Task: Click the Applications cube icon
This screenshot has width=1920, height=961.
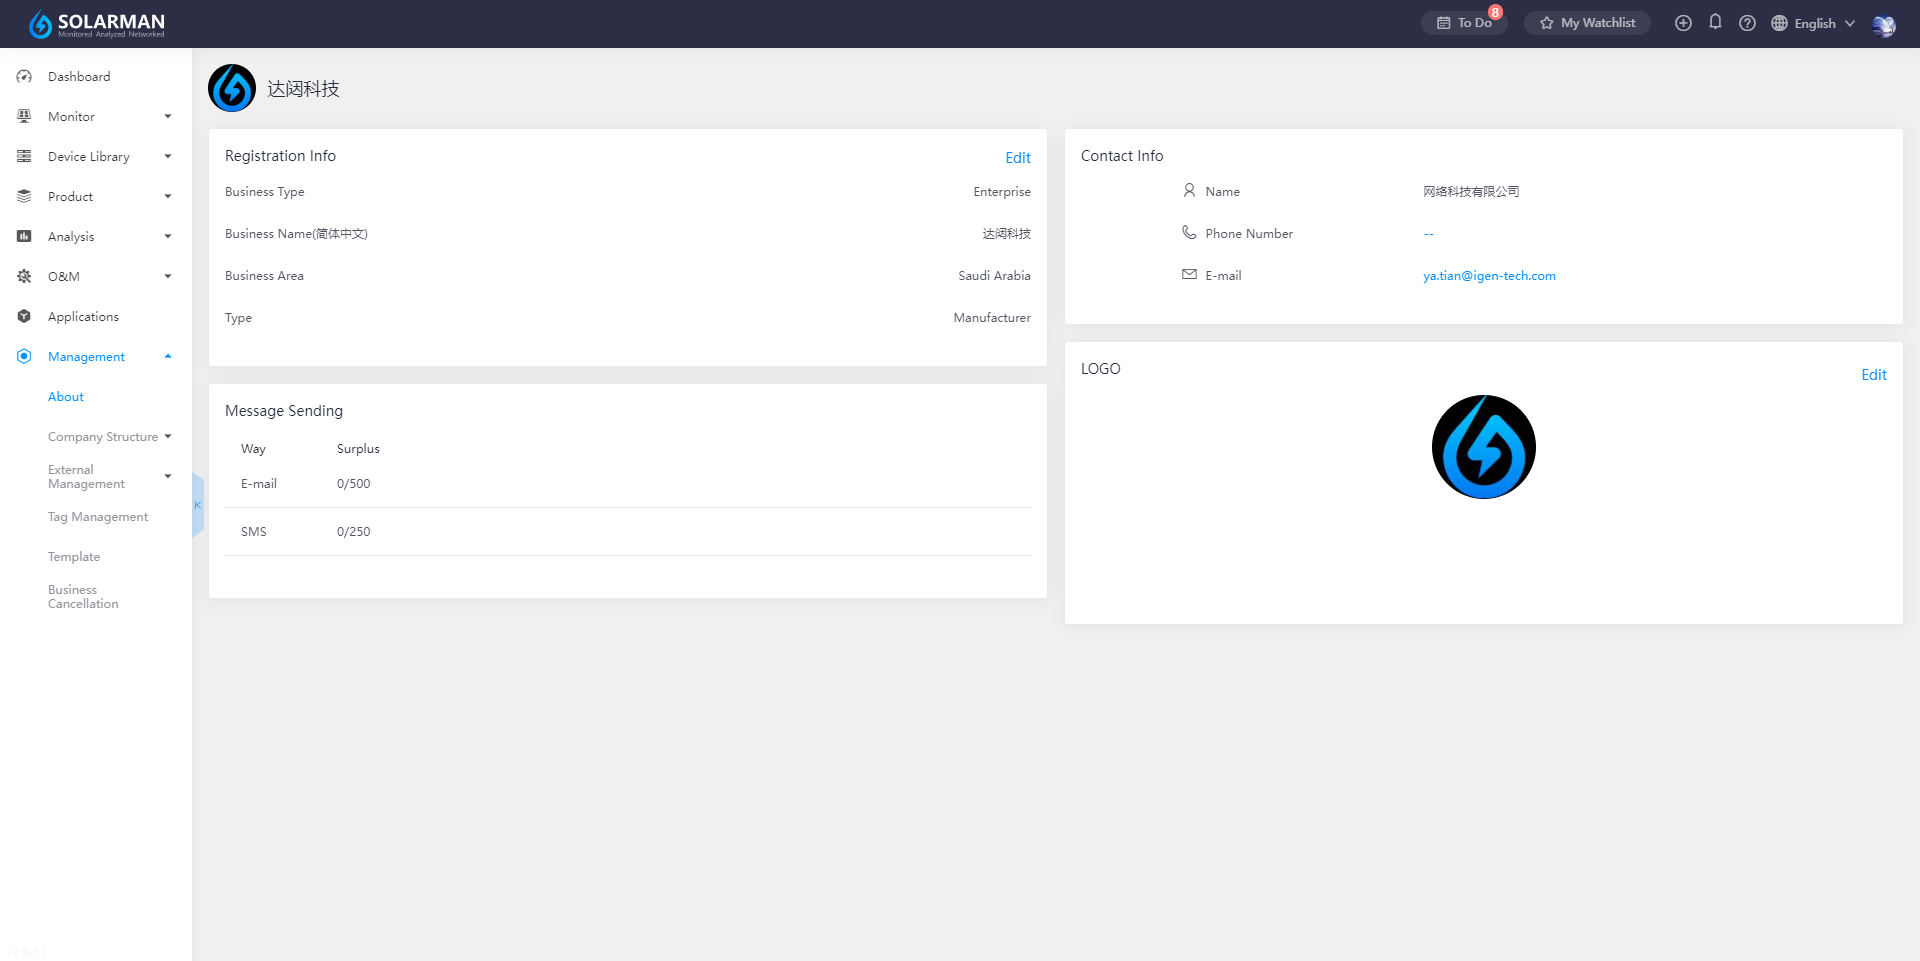Action: coord(24,317)
